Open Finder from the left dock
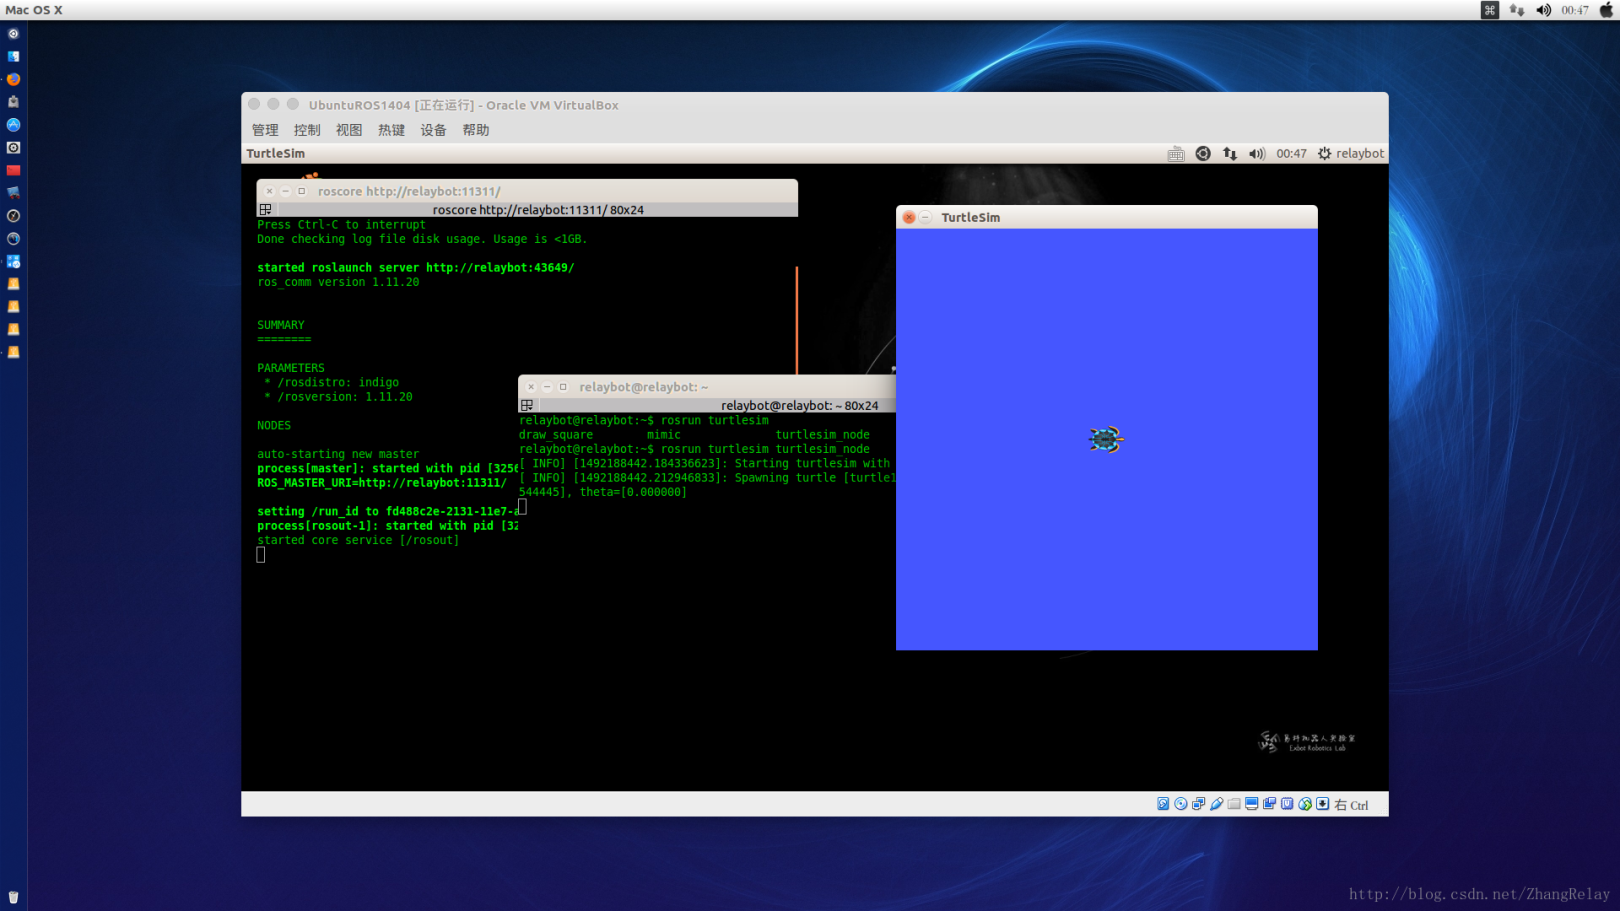 tap(13, 56)
